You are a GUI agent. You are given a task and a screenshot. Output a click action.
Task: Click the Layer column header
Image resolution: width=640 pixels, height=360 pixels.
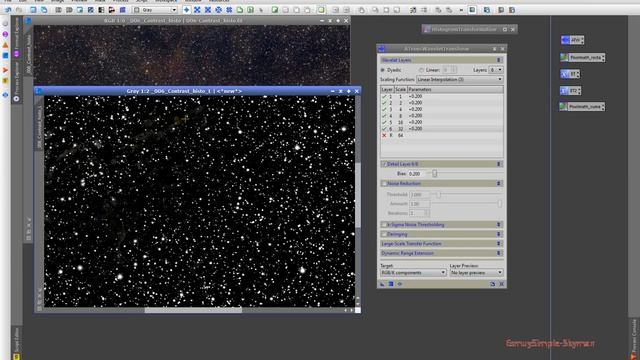coord(387,89)
